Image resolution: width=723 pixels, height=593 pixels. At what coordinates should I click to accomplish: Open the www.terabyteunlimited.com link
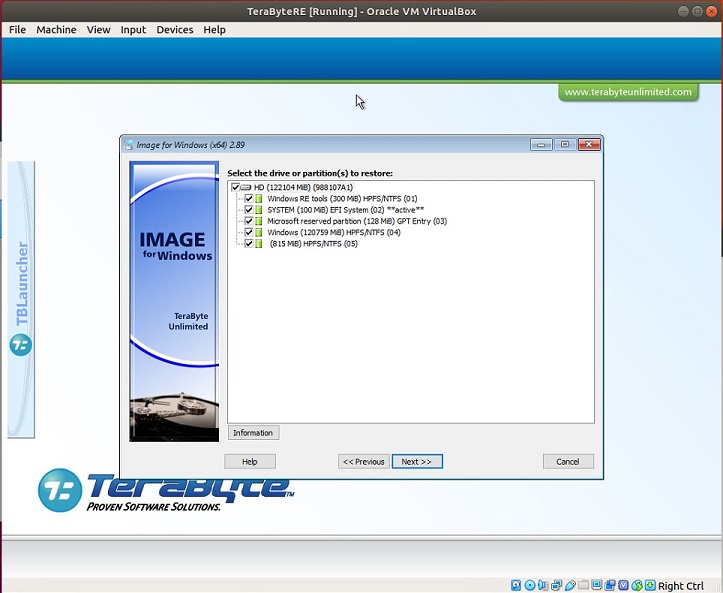click(628, 92)
